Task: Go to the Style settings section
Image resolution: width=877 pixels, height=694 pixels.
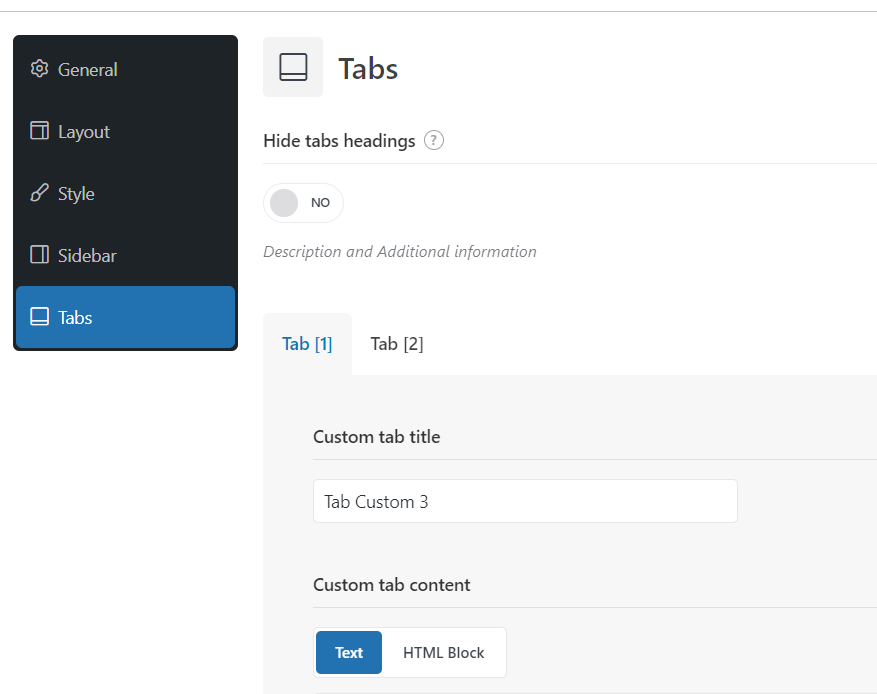Action: click(x=125, y=193)
